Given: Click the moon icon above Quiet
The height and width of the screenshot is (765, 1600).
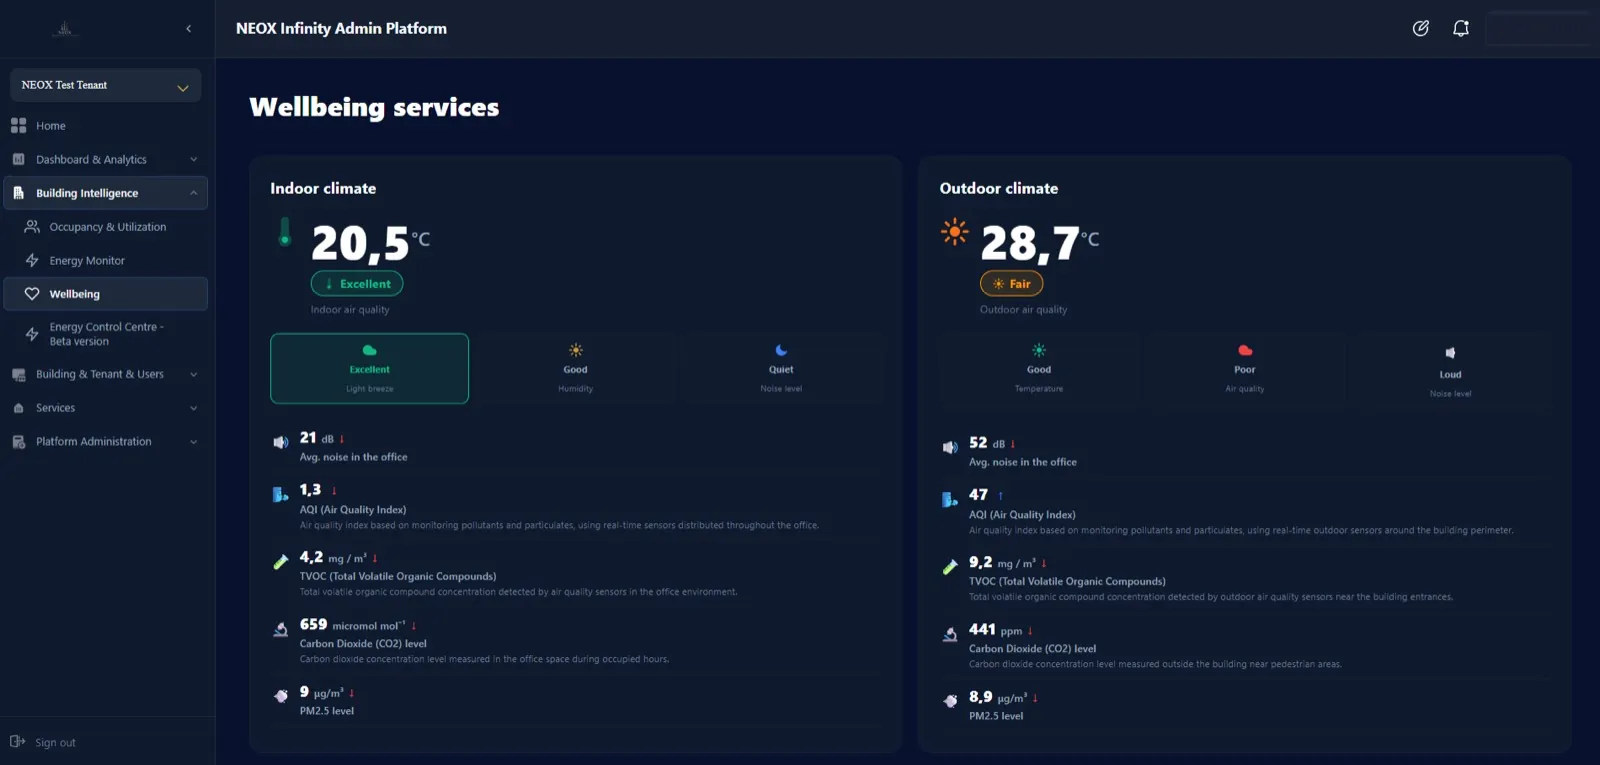Looking at the screenshot, I should tap(781, 350).
